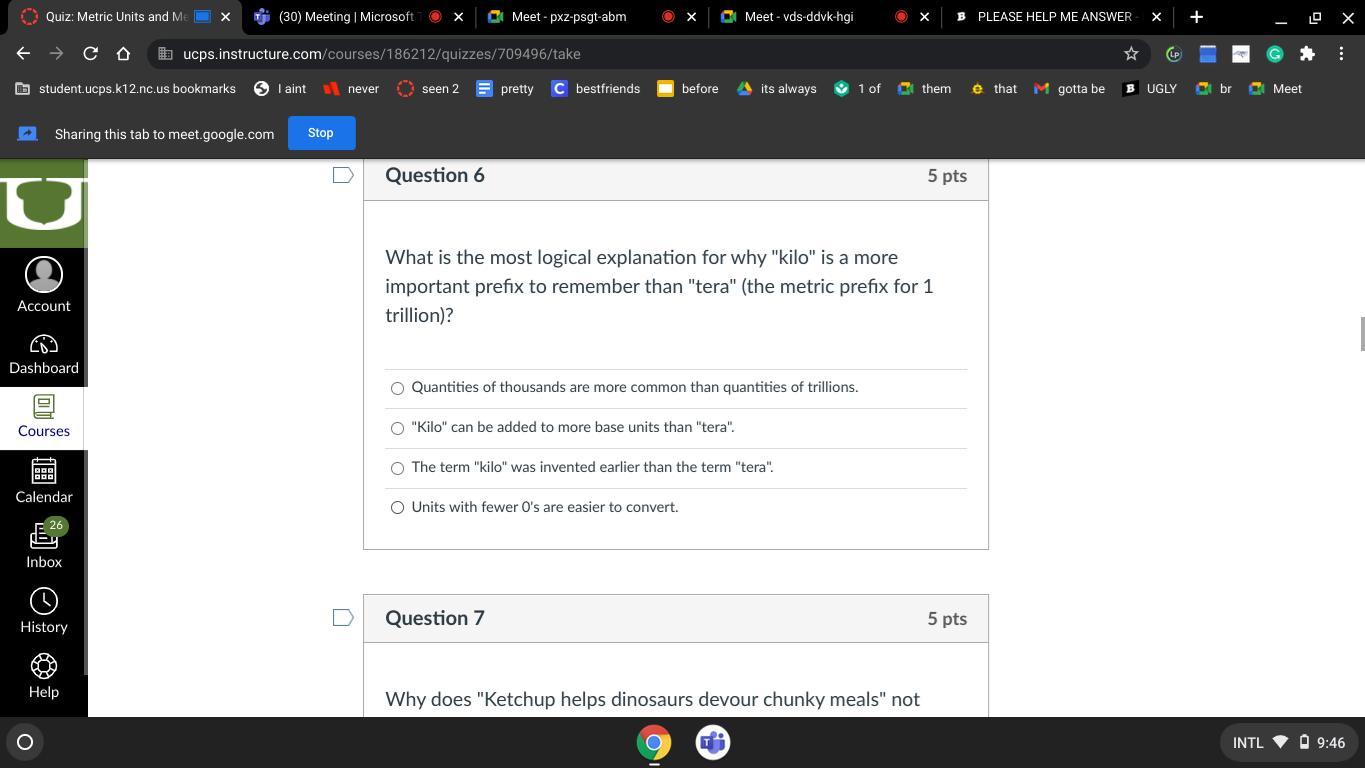Open the 'gotta be' Gmail bookmark
The height and width of the screenshot is (768, 1365).
click(1070, 89)
